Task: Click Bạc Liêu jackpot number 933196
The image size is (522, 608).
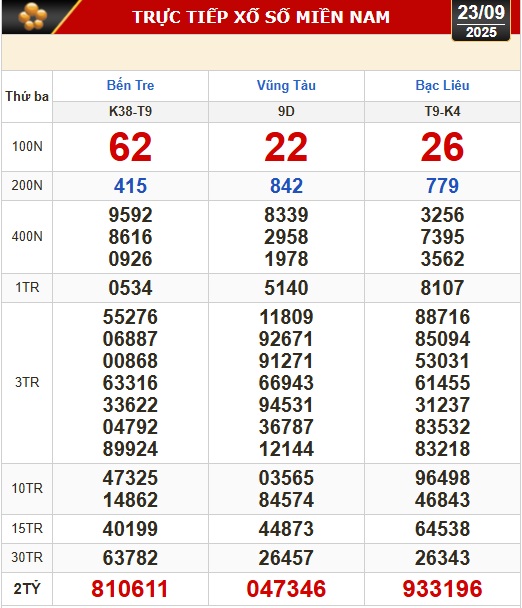Action: click(442, 589)
